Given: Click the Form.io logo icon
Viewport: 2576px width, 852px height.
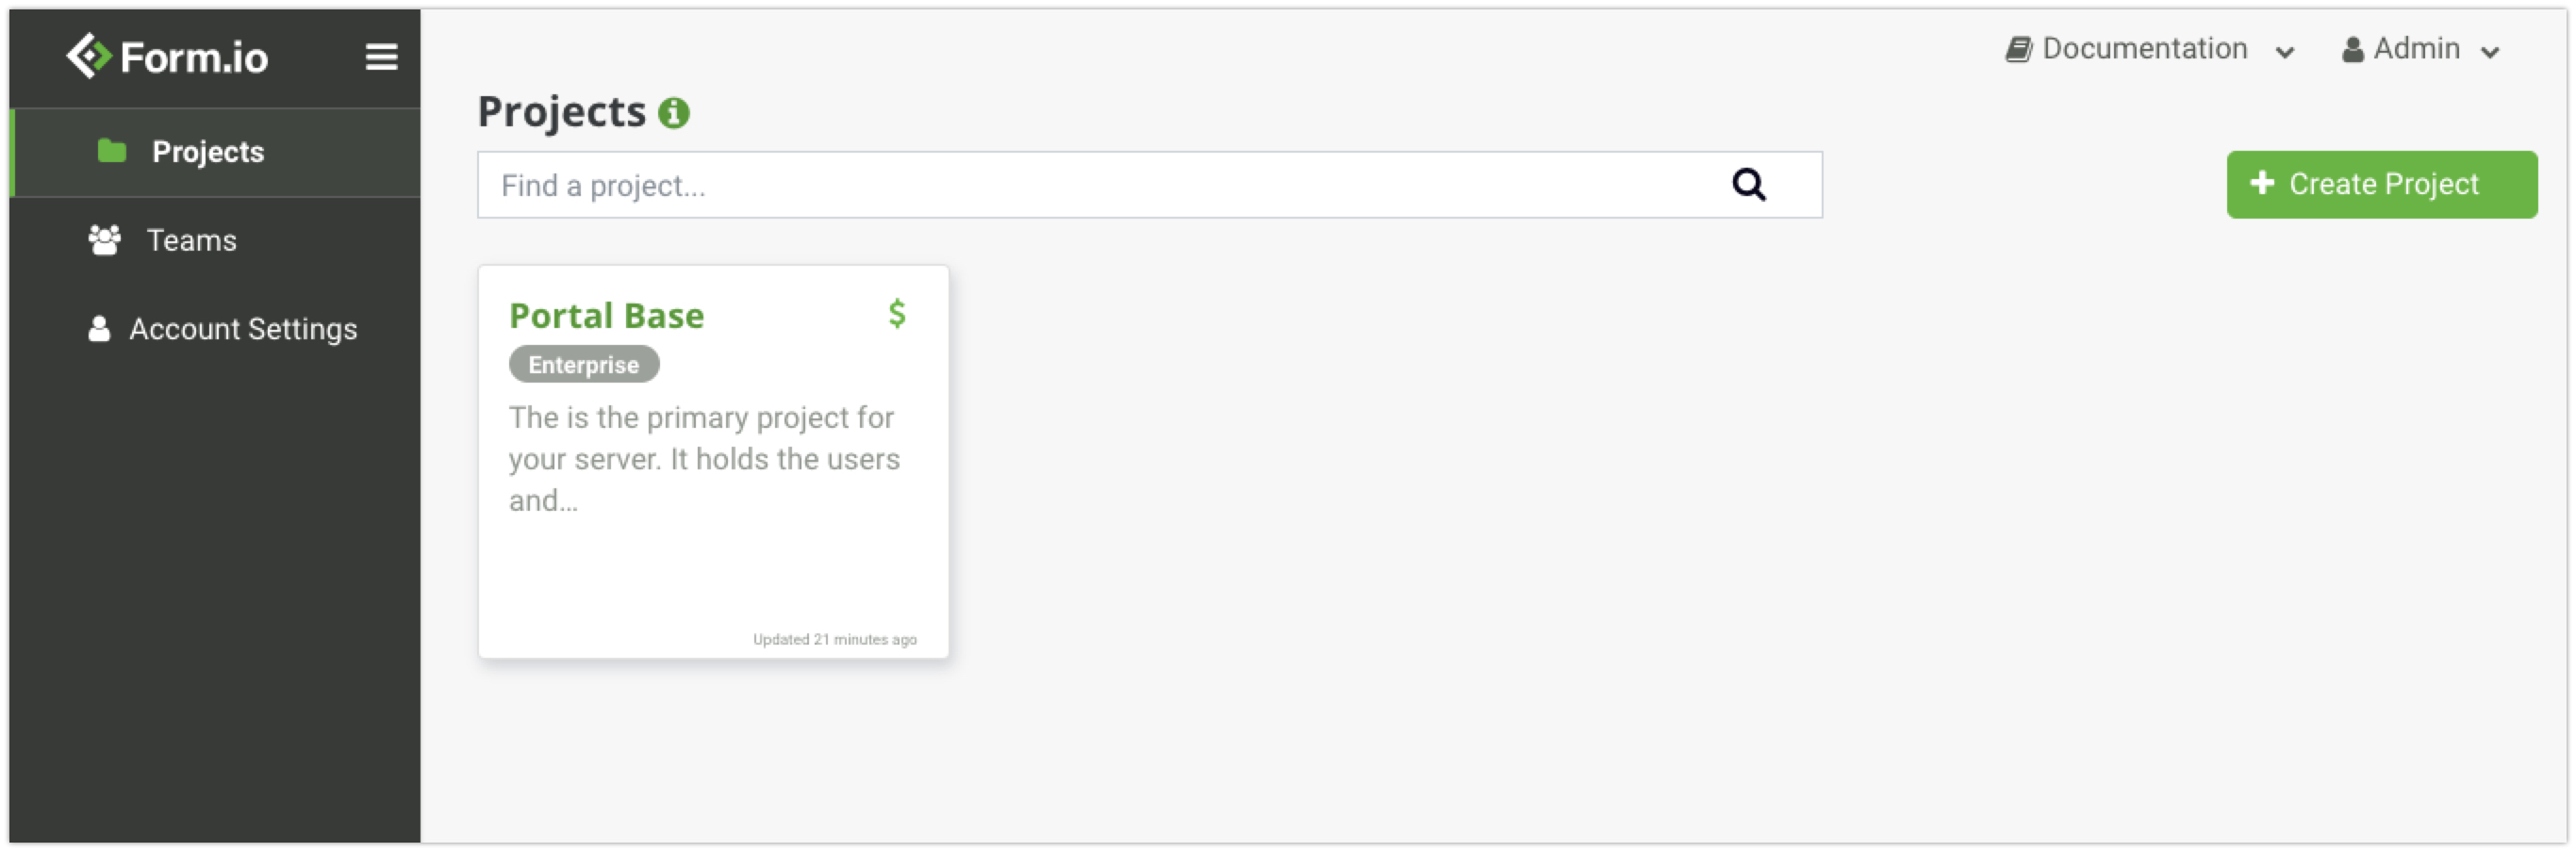Looking at the screenshot, I should tap(88, 56).
